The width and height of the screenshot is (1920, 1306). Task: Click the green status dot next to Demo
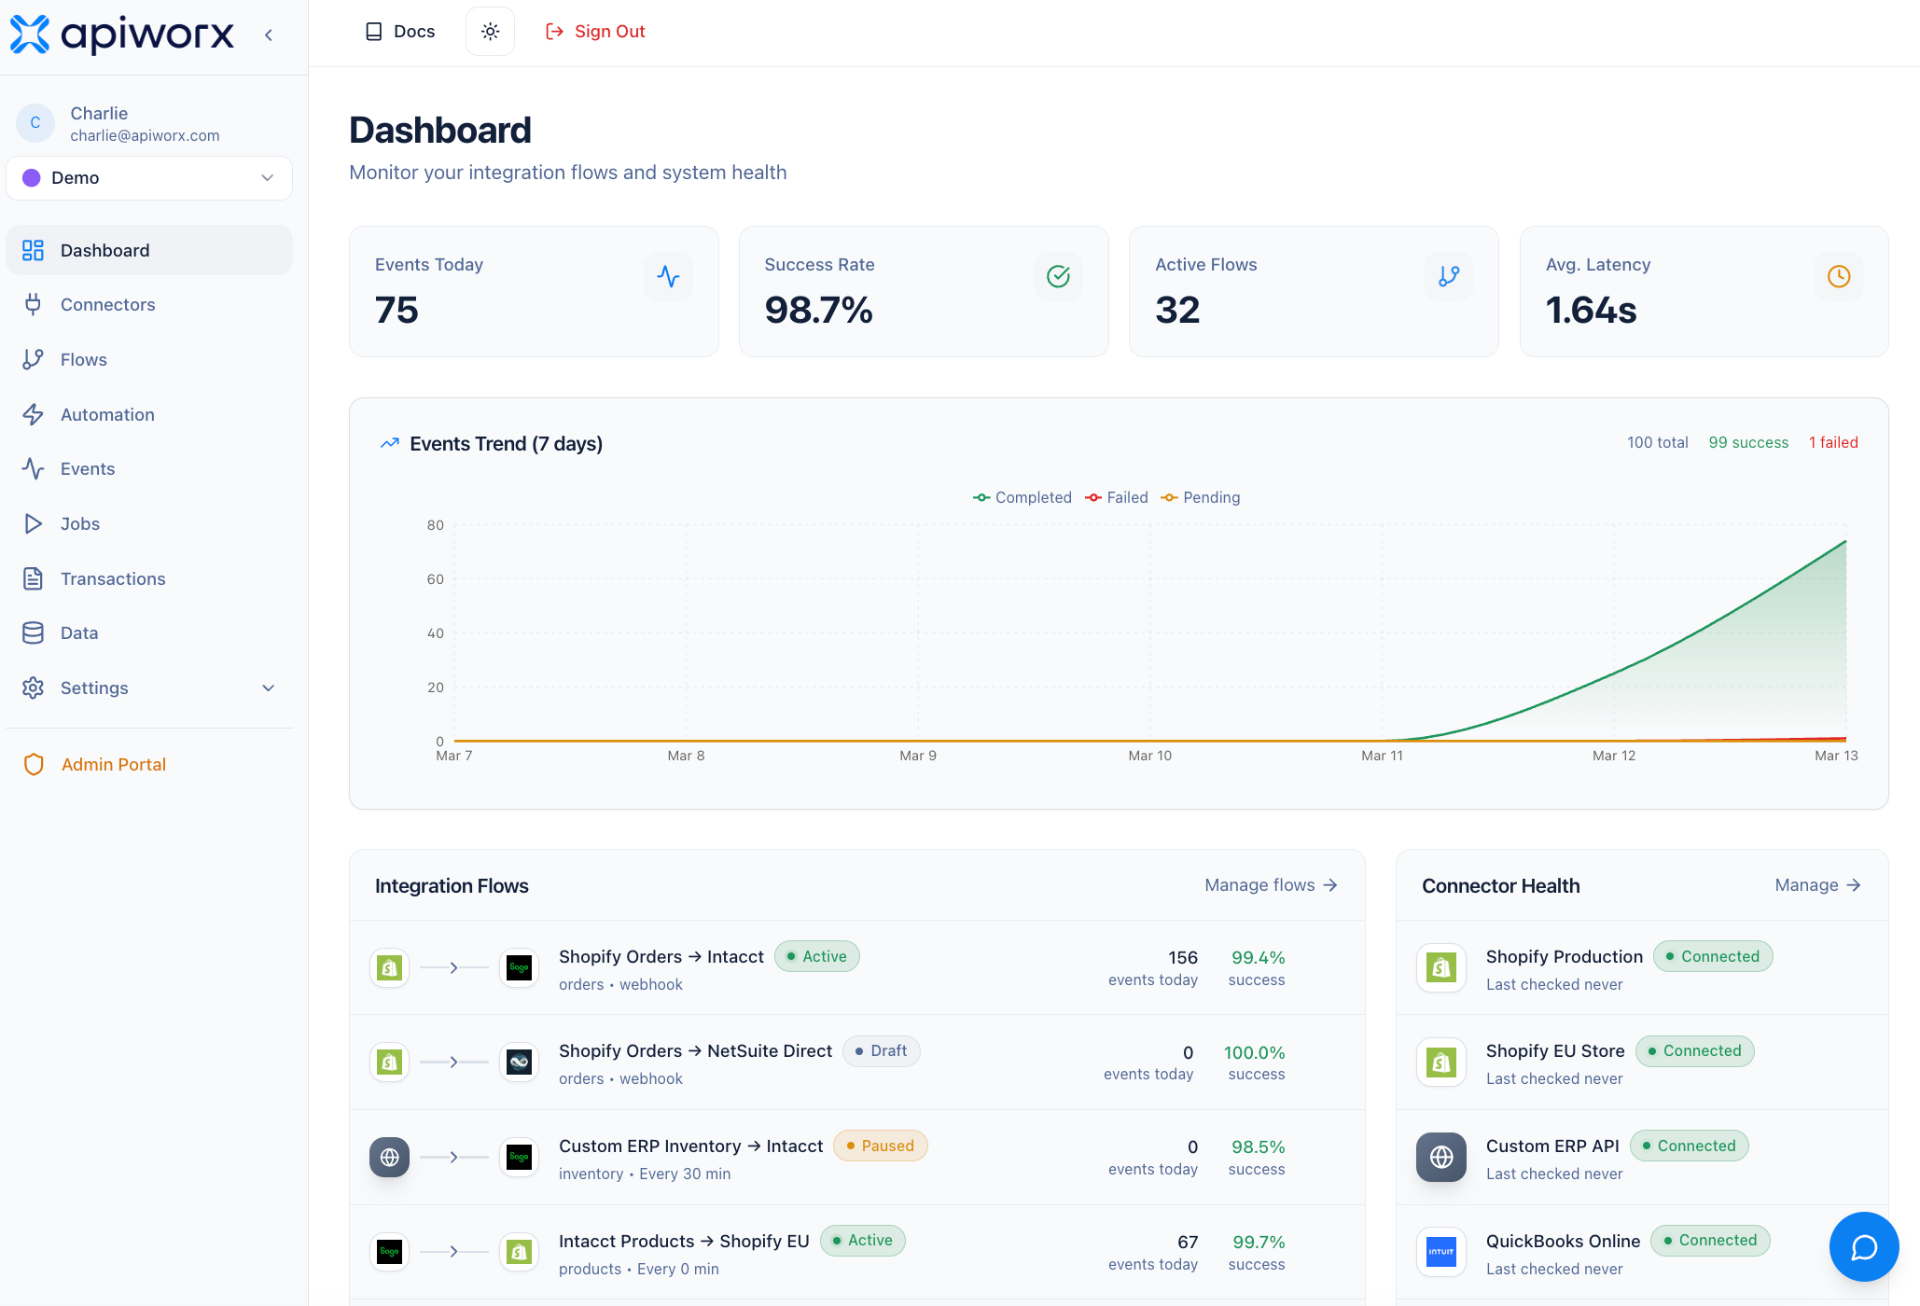pyautogui.click(x=31, y=178)
